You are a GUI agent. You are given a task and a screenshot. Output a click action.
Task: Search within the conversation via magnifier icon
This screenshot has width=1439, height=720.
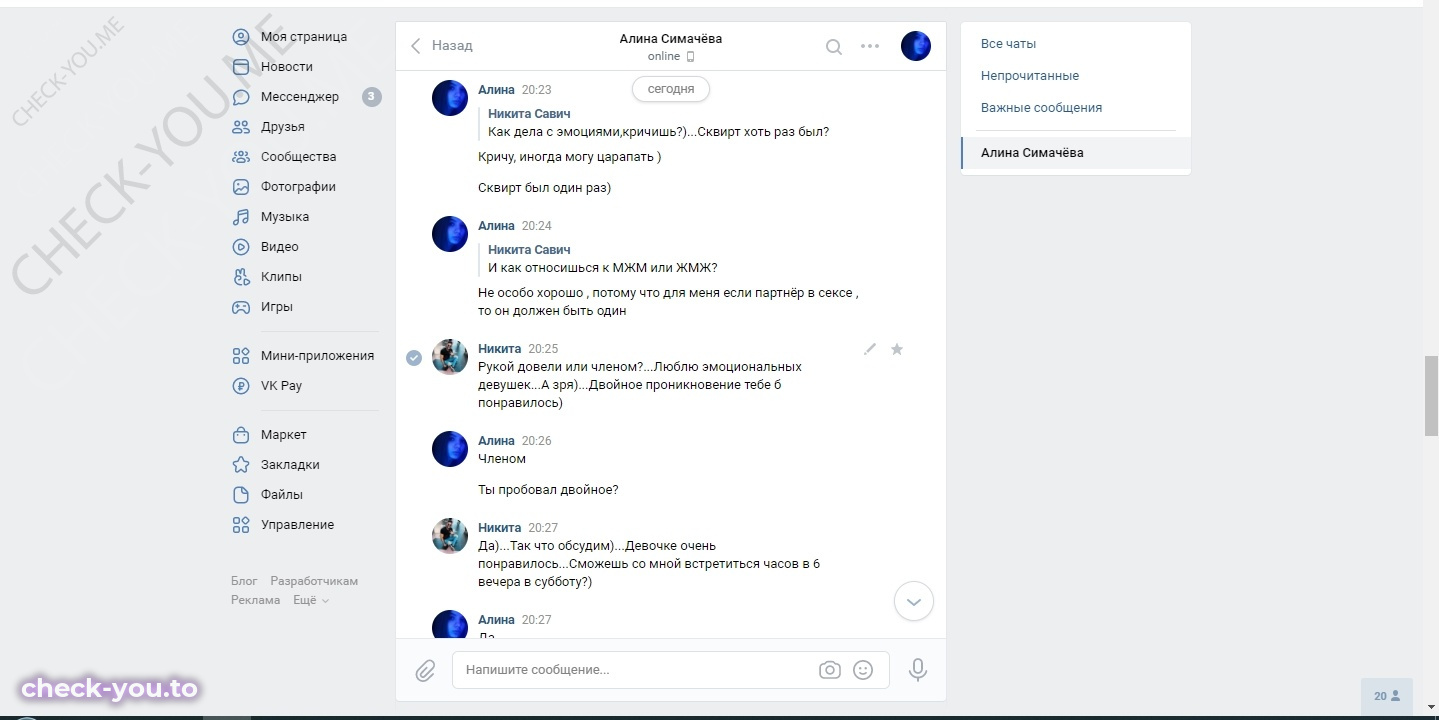833,46
